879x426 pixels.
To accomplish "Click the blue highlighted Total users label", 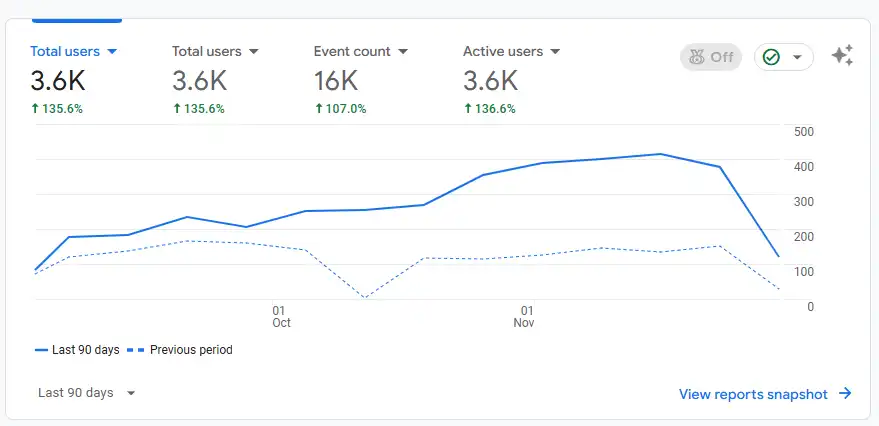I will 66,51.
